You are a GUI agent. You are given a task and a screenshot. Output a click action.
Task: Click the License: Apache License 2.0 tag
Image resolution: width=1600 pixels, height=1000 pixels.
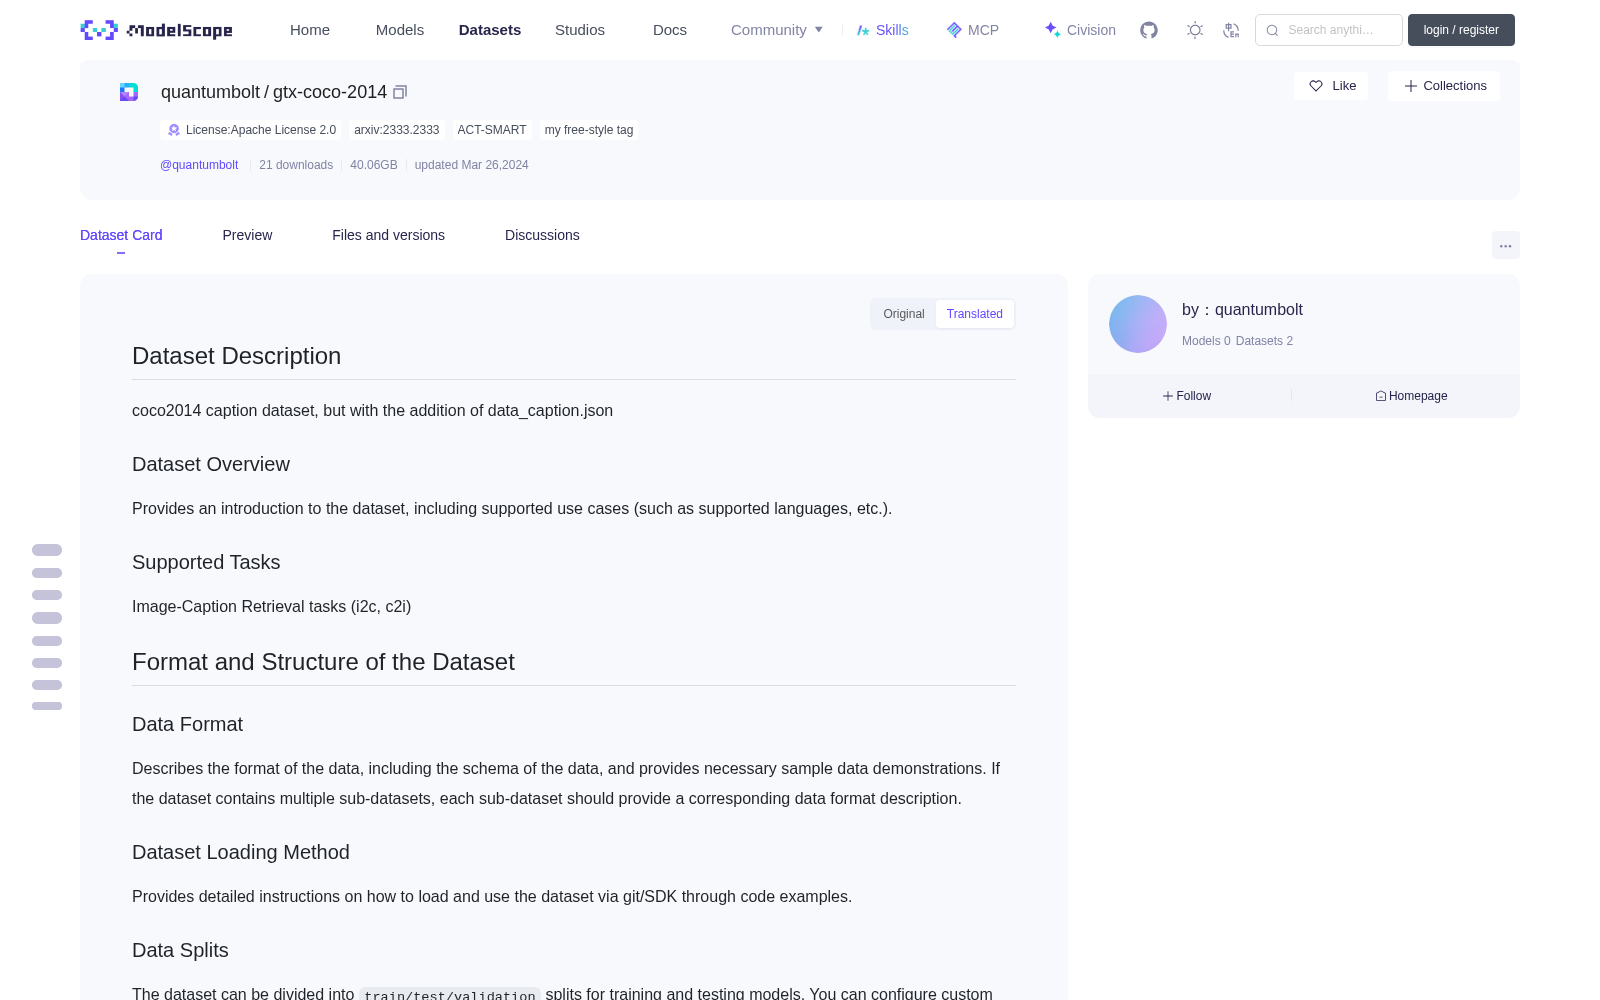pyautogui.click(x=251, y=130)
